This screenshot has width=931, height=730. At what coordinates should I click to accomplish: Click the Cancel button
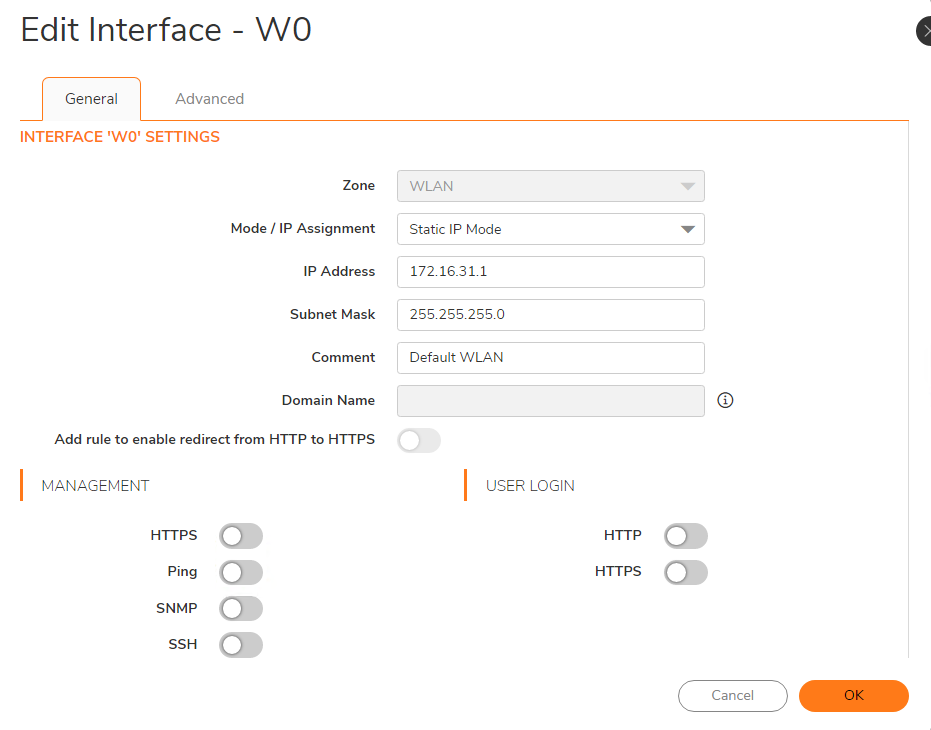point(733,696)
